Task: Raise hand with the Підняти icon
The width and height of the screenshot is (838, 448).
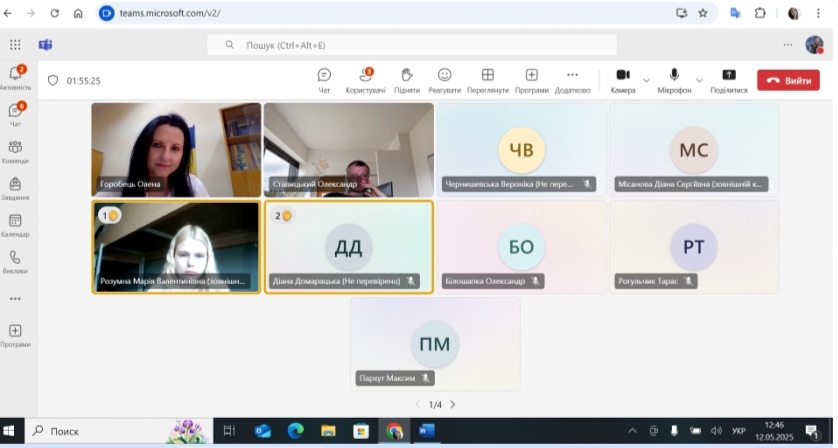Action: (407, 79)
